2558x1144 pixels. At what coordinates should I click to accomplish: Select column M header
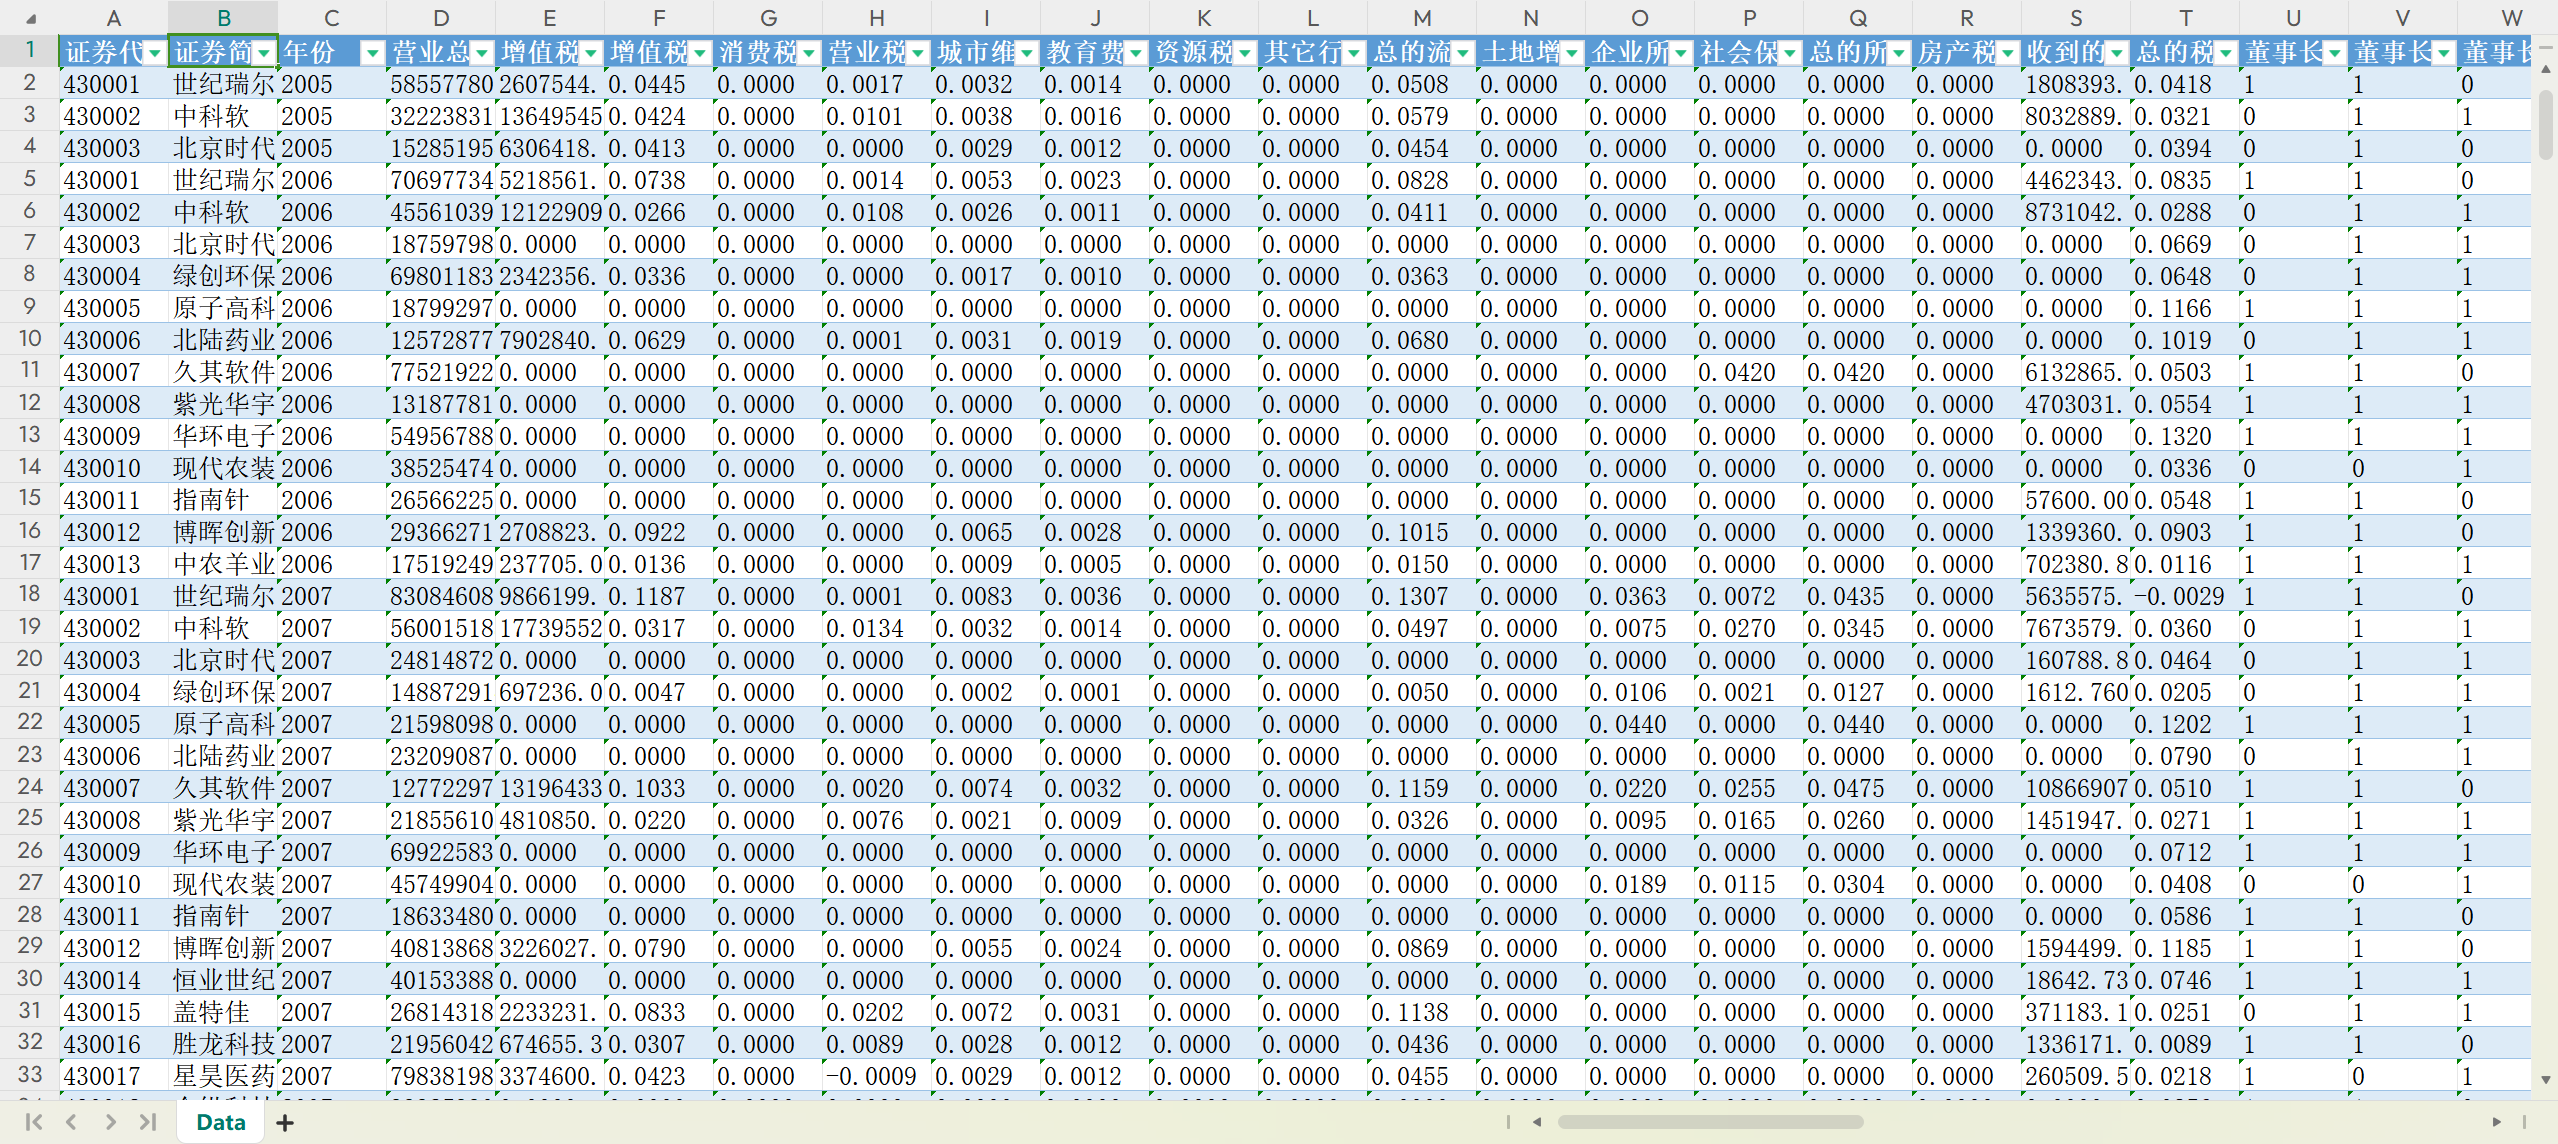pos(1421,18)
